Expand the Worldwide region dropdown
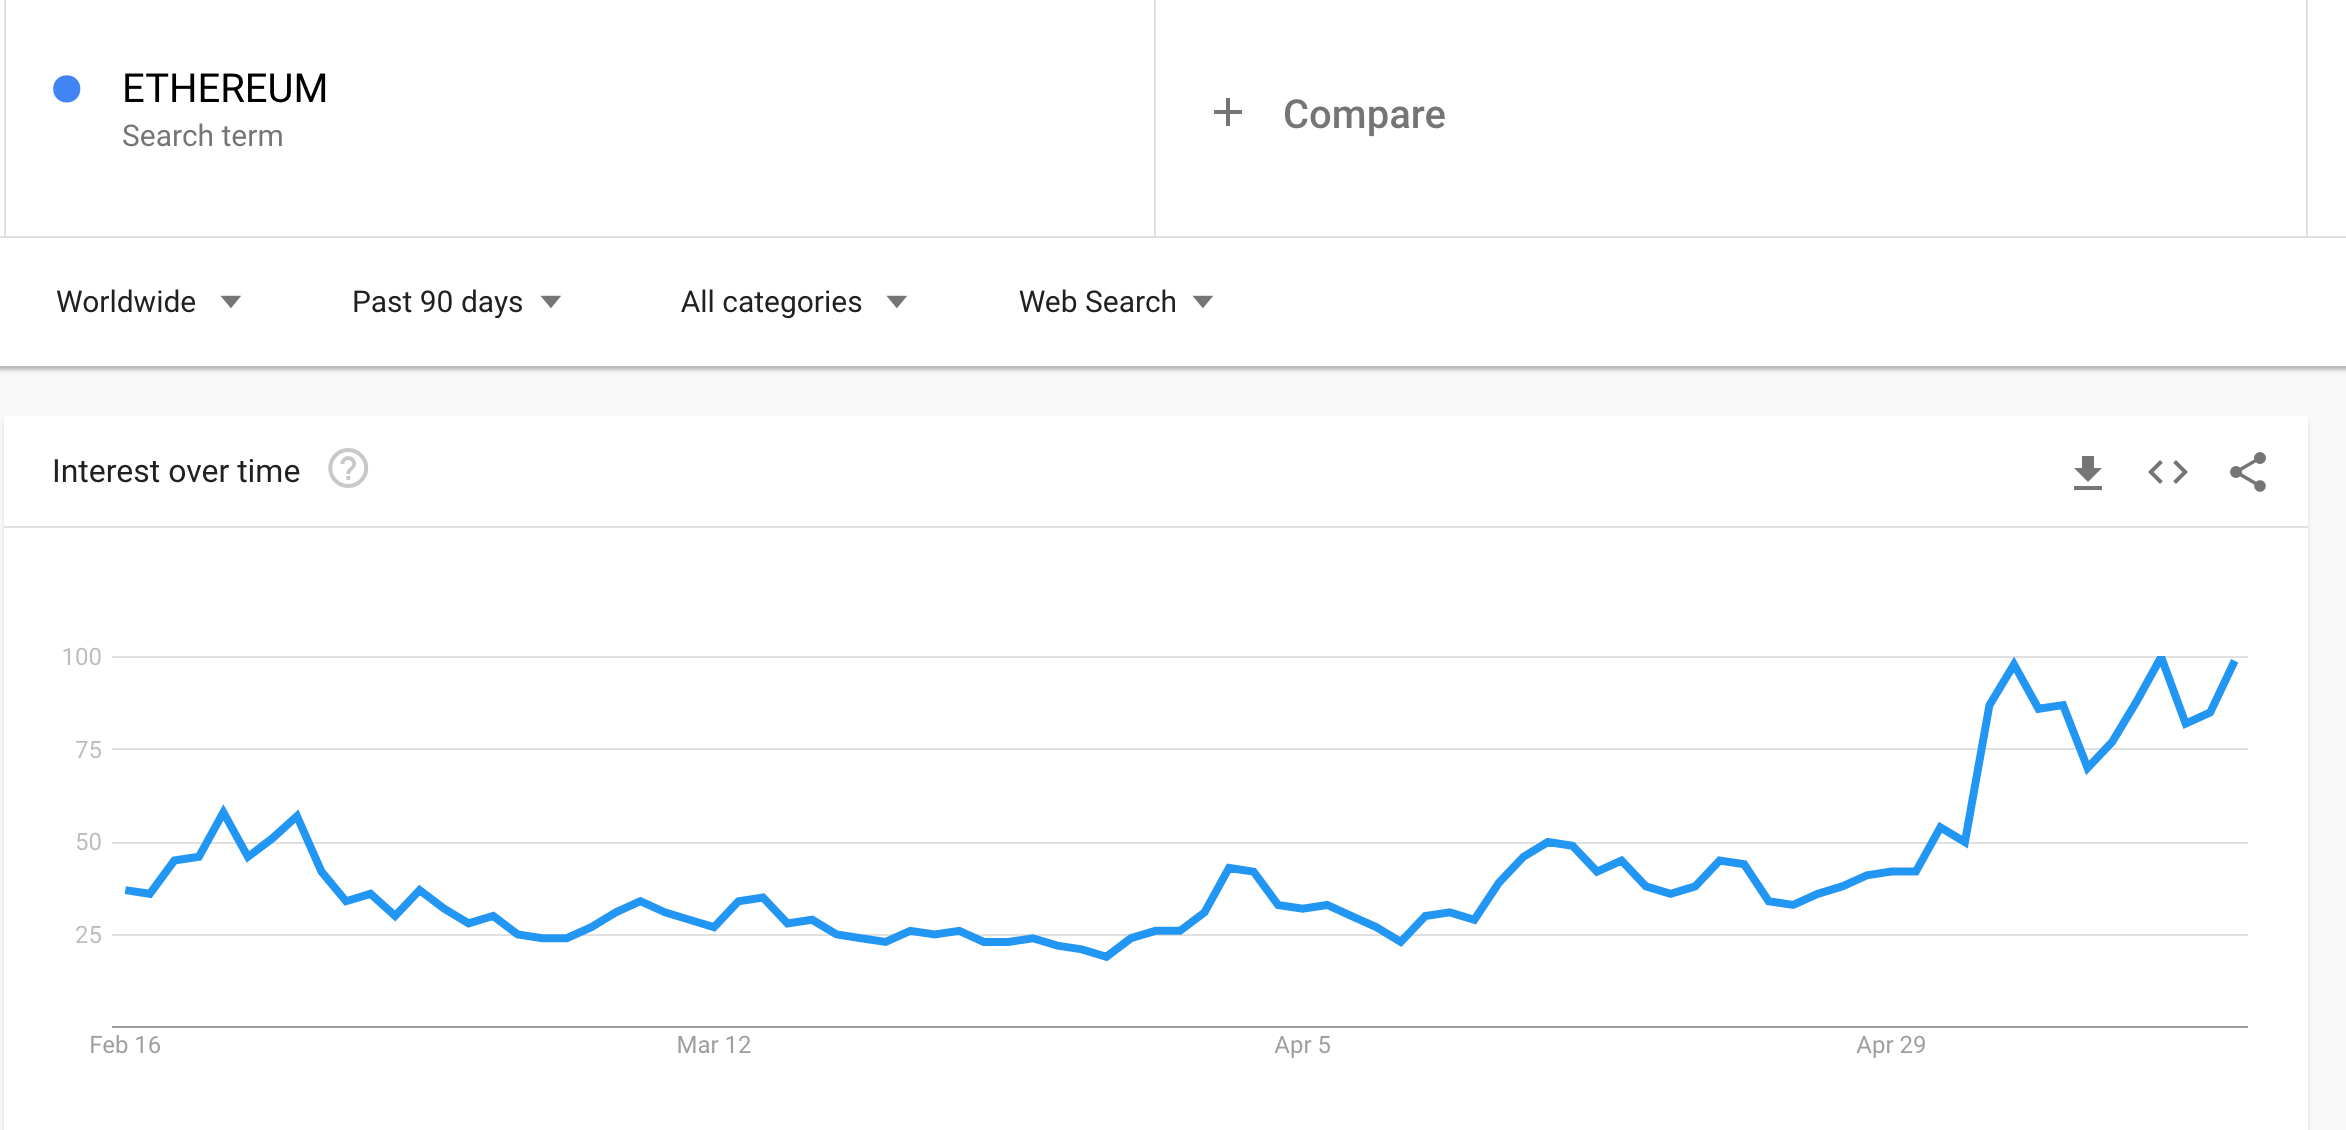This screenshot has width=2346, height=1130. pos(148,302)
